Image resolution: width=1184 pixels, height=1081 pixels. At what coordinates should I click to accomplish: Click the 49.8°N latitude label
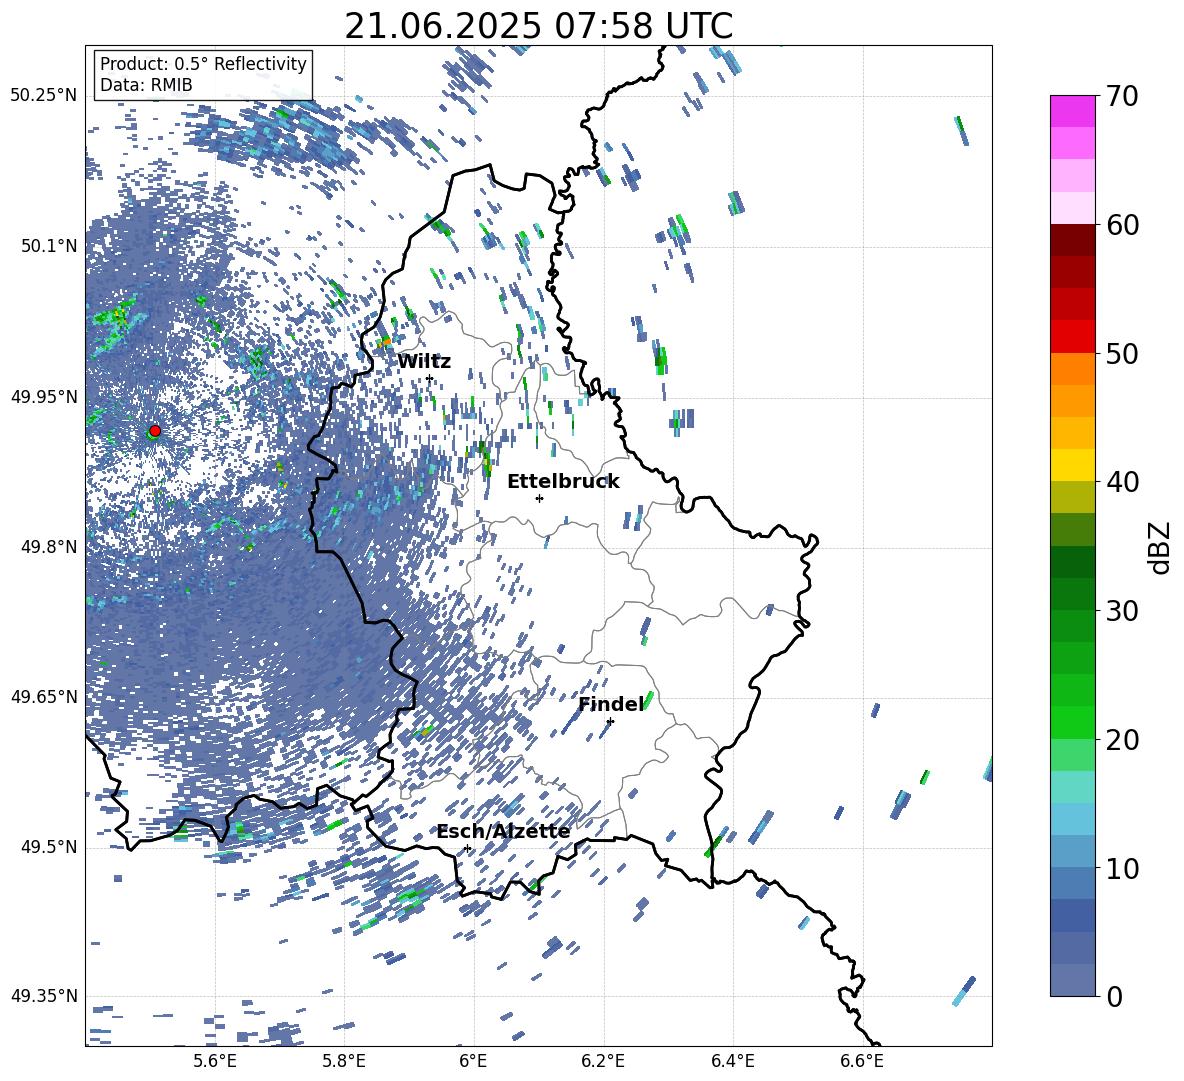coord(48,547)
